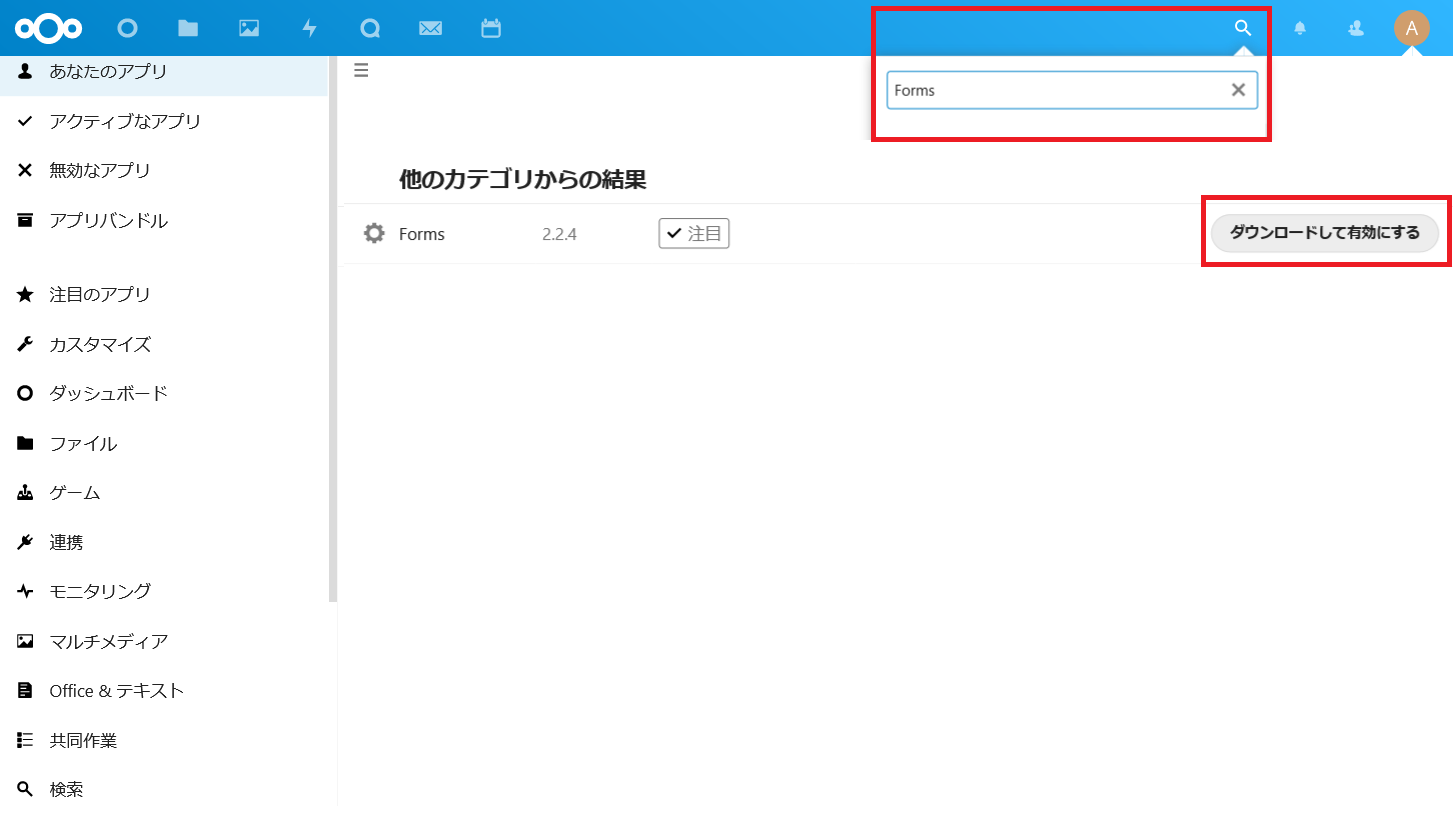The height and width of the screenshot is (816, 1453).
Task: Open ダッシュボード category in sidebar
Action: pos(164,394)
